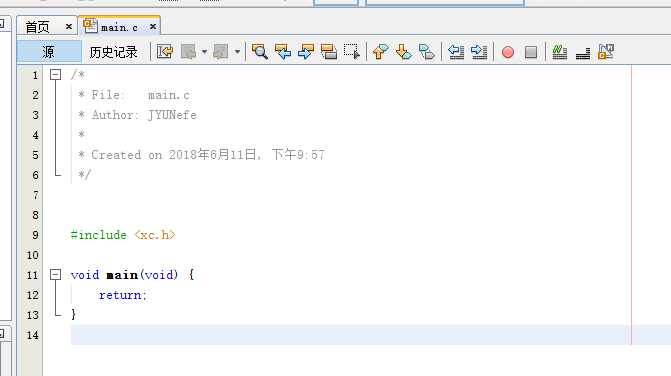The width and height of the screenshot is (671, 376).
Task: Jump to next bookmark icon
Action: pos(404,52)
